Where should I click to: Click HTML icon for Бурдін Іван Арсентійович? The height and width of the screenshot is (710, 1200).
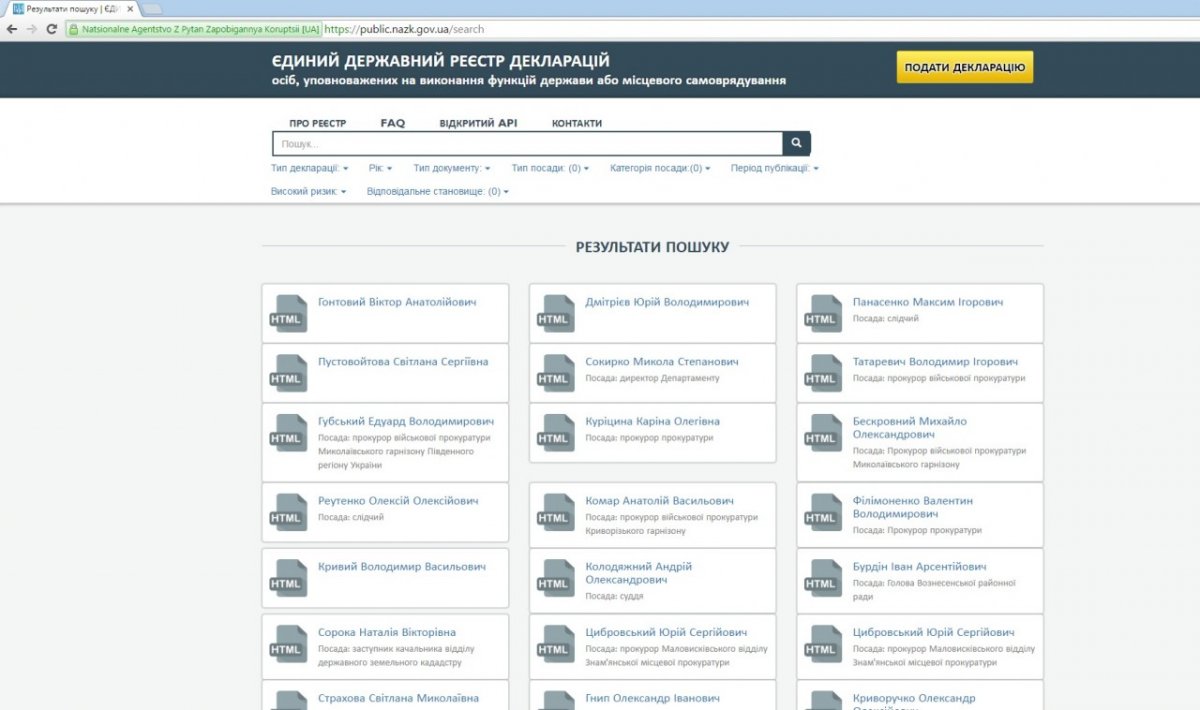tap(823, 577)
